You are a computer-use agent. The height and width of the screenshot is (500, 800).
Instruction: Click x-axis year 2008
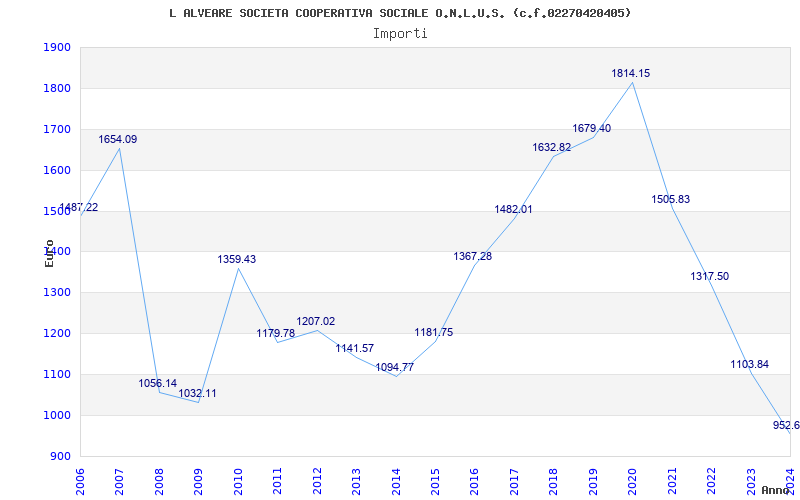[x=159, y=481]
